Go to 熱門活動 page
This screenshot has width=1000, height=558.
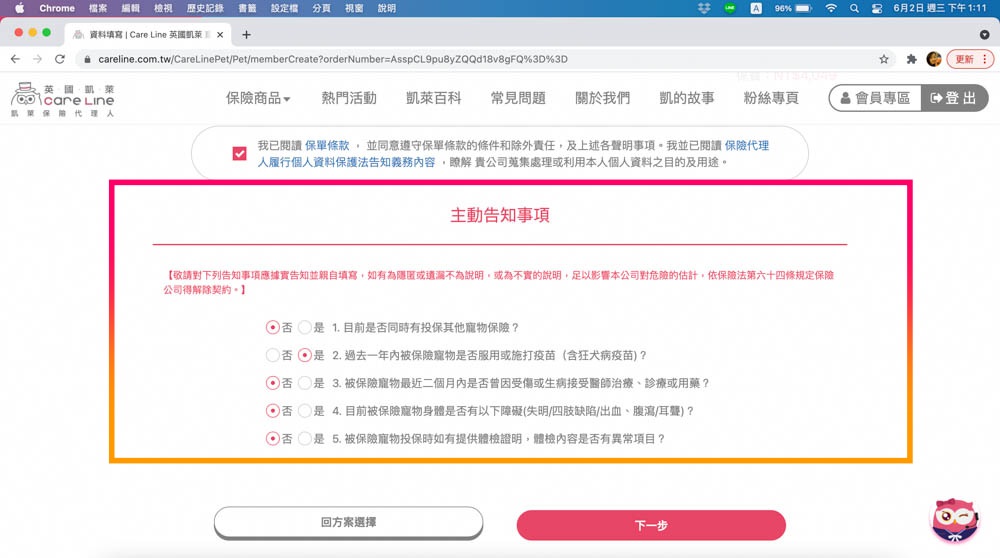tap(349, 98)
